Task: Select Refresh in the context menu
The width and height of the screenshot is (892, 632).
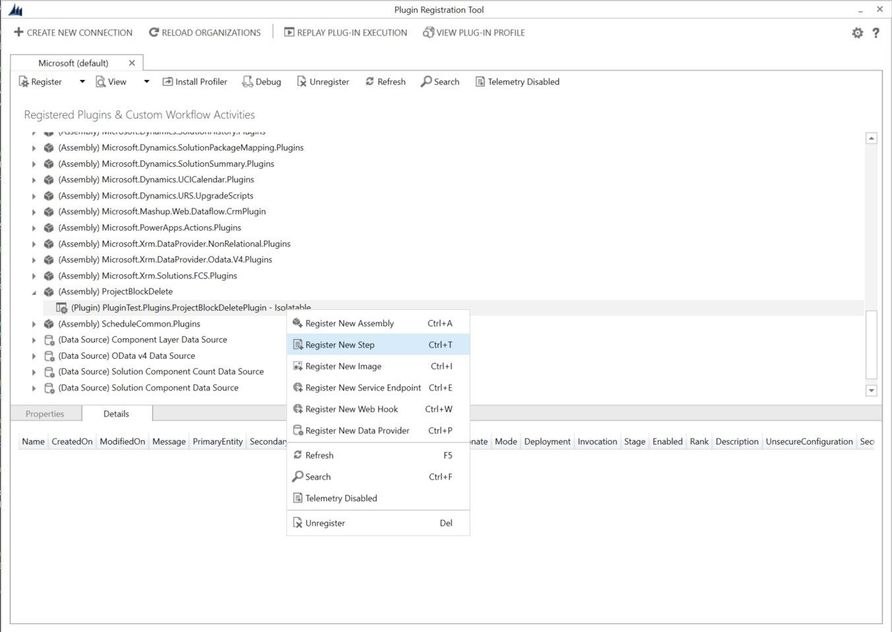Action: pyautogui.click(x=378, y=455)
